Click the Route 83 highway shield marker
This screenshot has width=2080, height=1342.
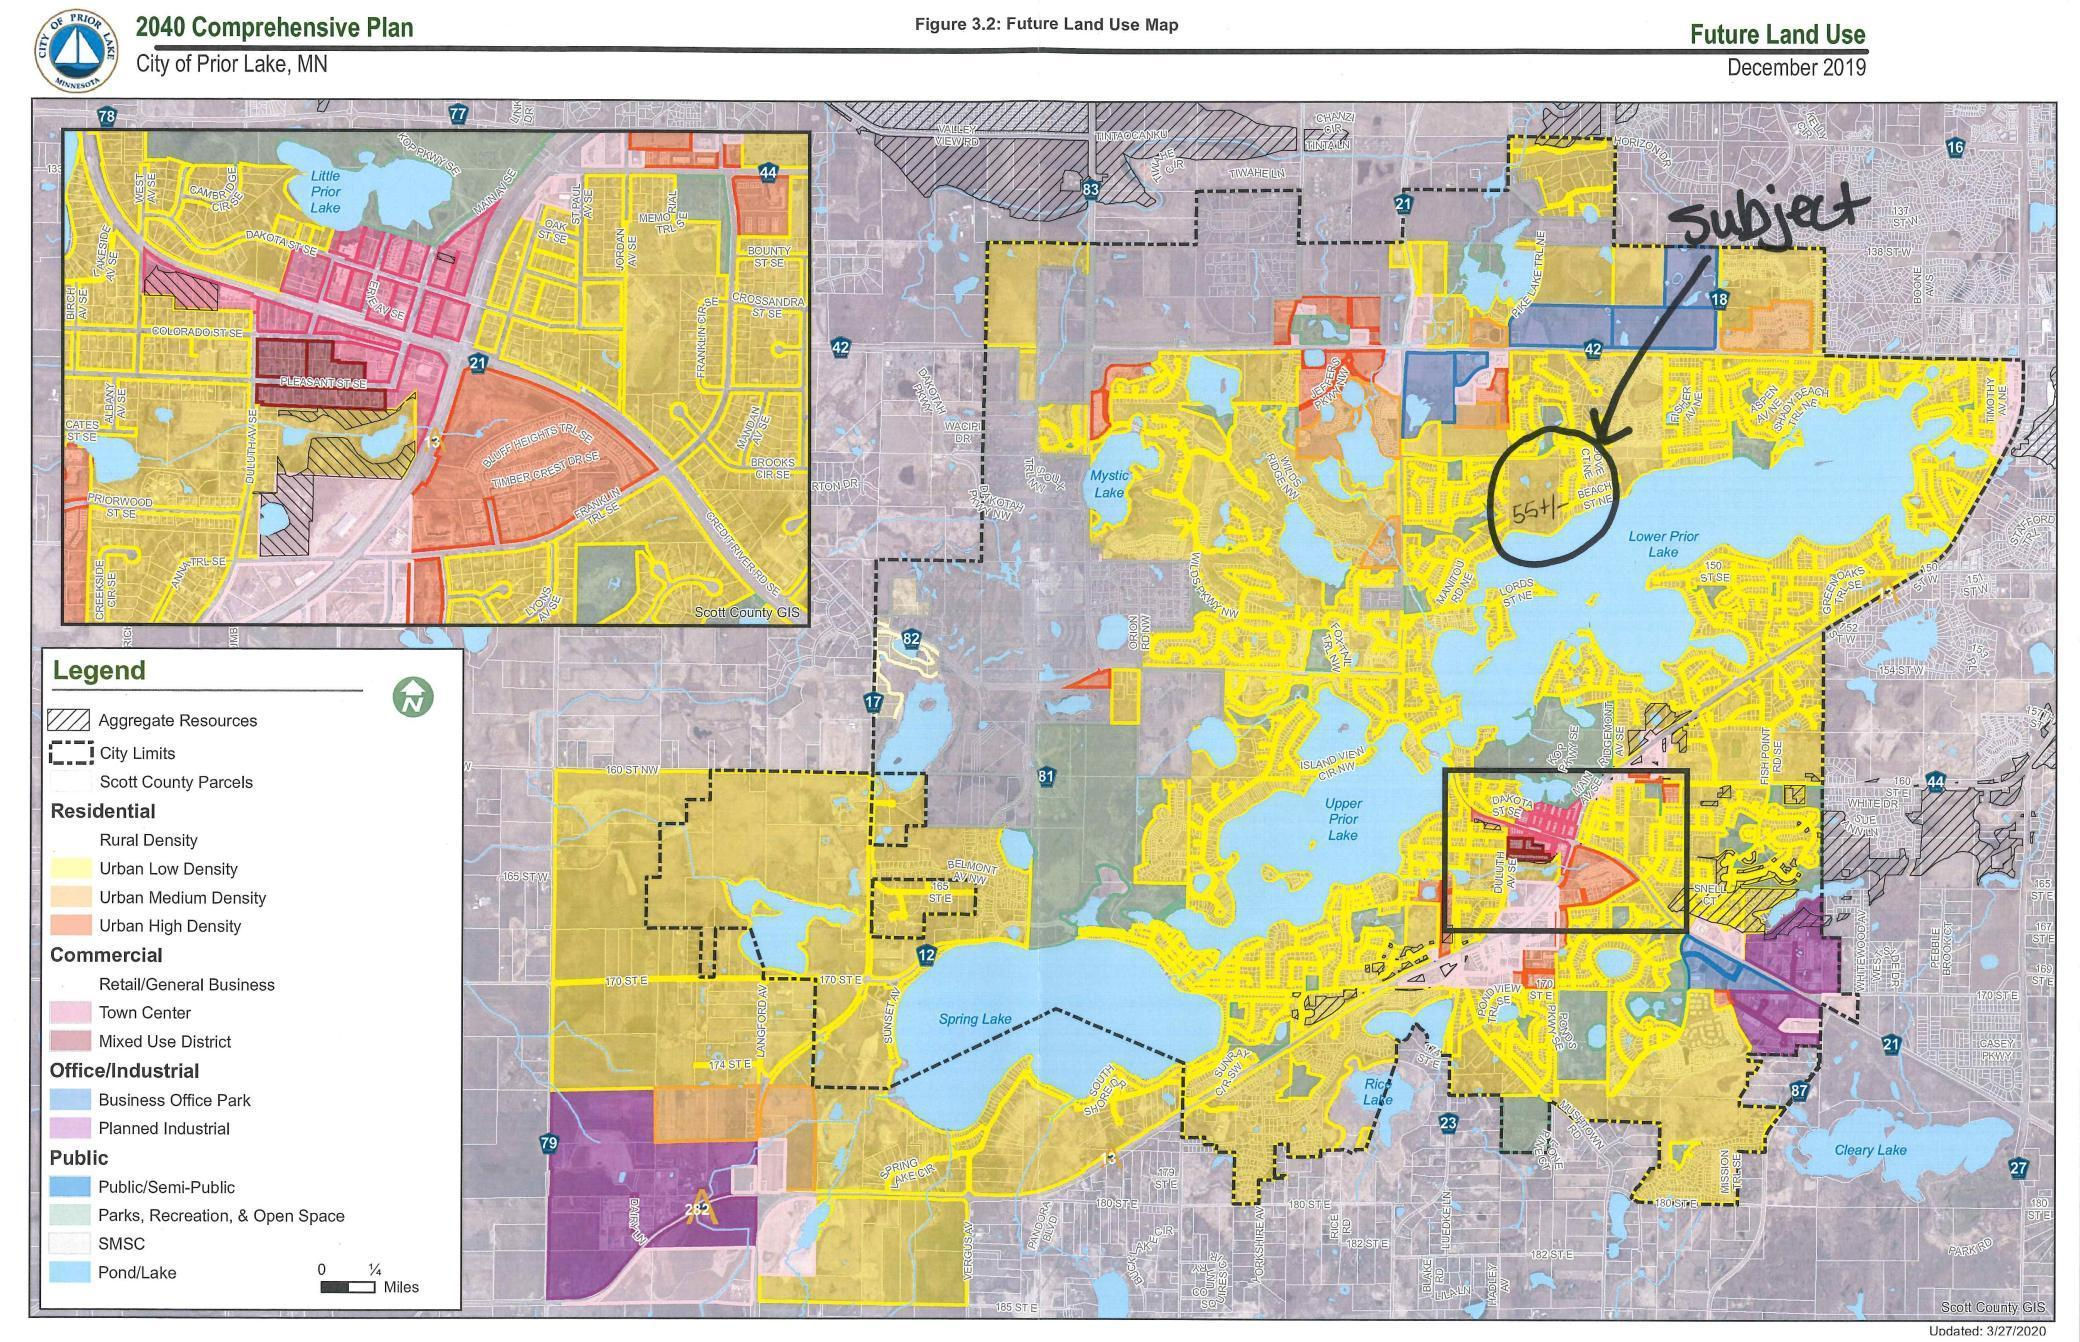(x=1090, y=187)
